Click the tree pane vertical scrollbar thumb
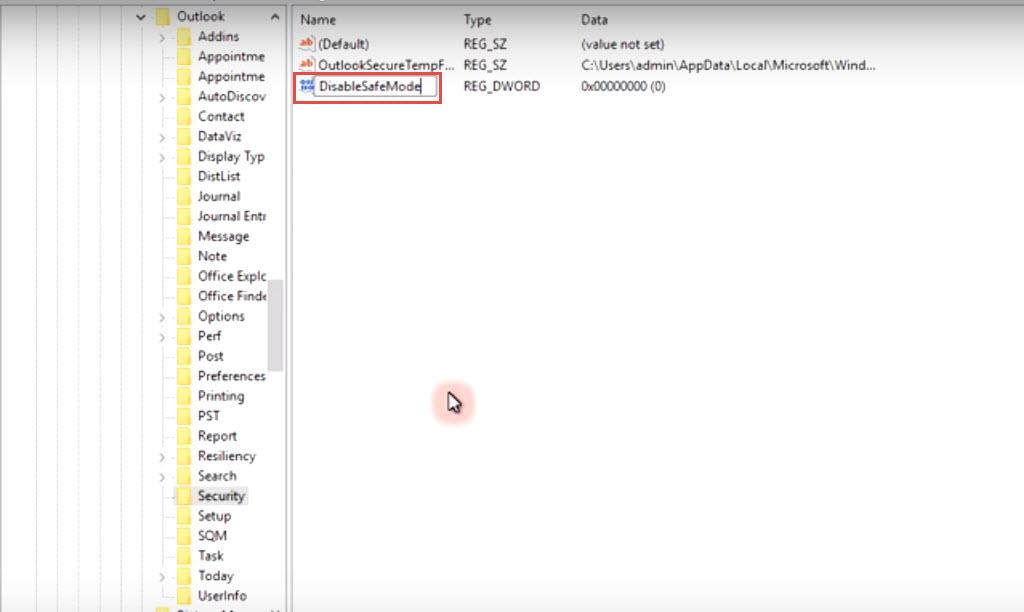The width and height of the screenshot is (1024, 612). point(275,325)
